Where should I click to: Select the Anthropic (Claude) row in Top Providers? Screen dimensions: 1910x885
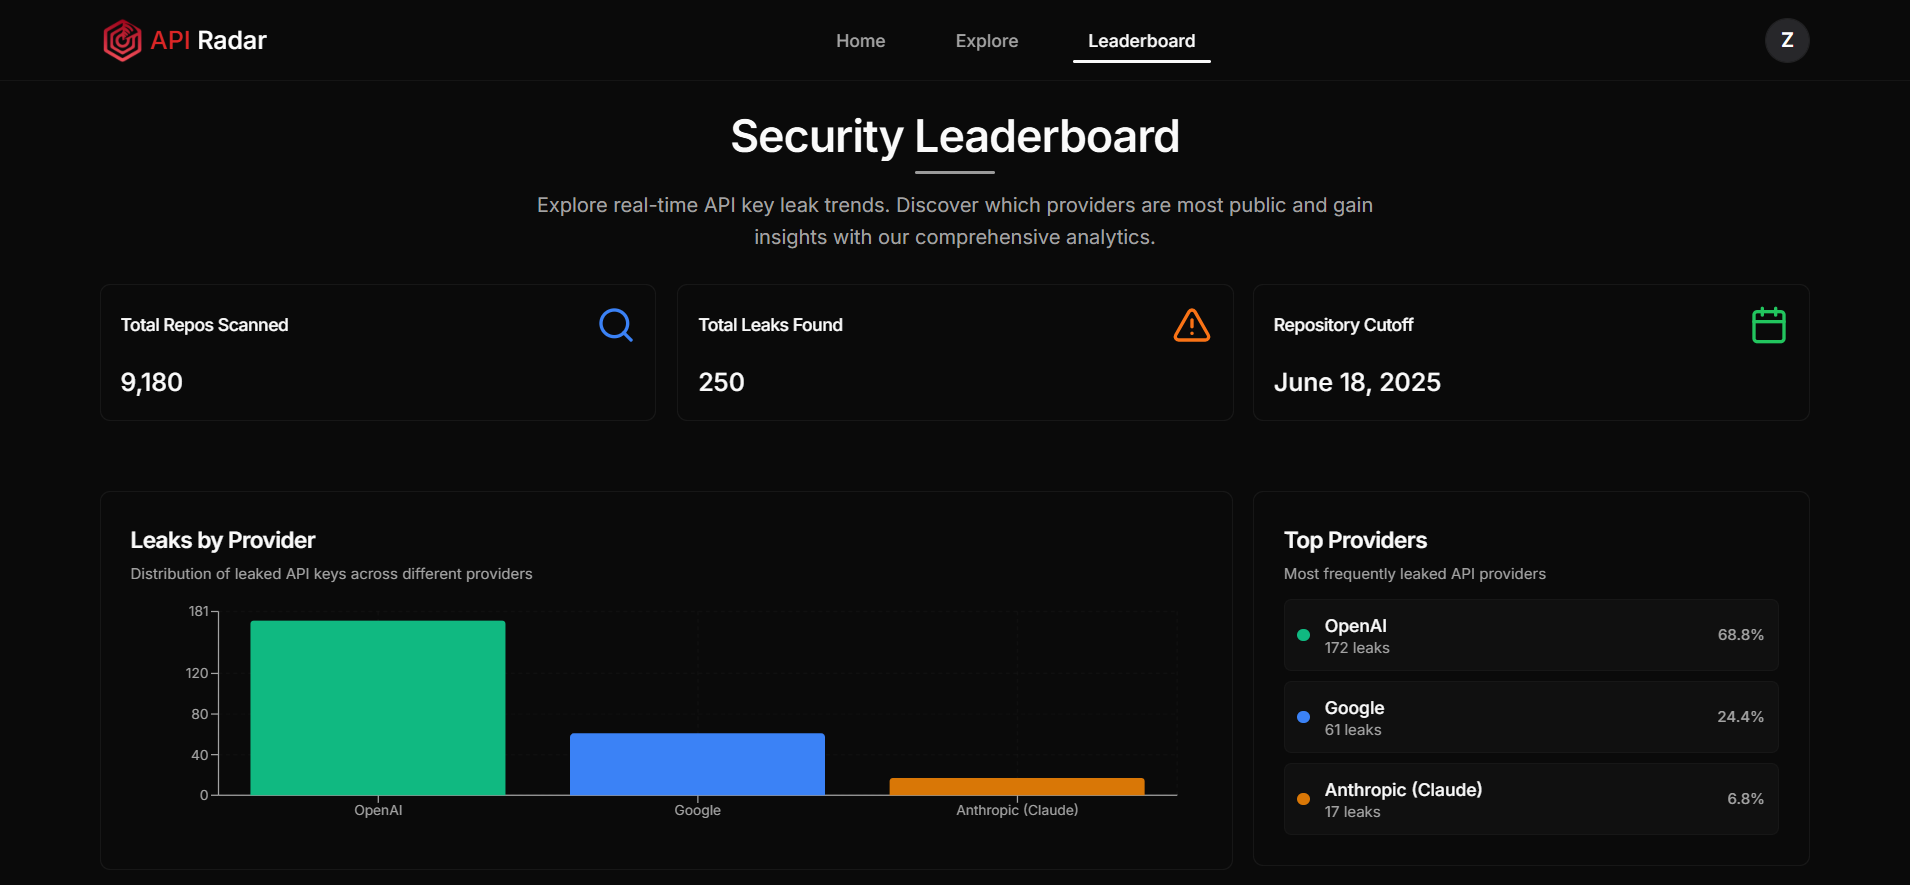[1531, 799]
